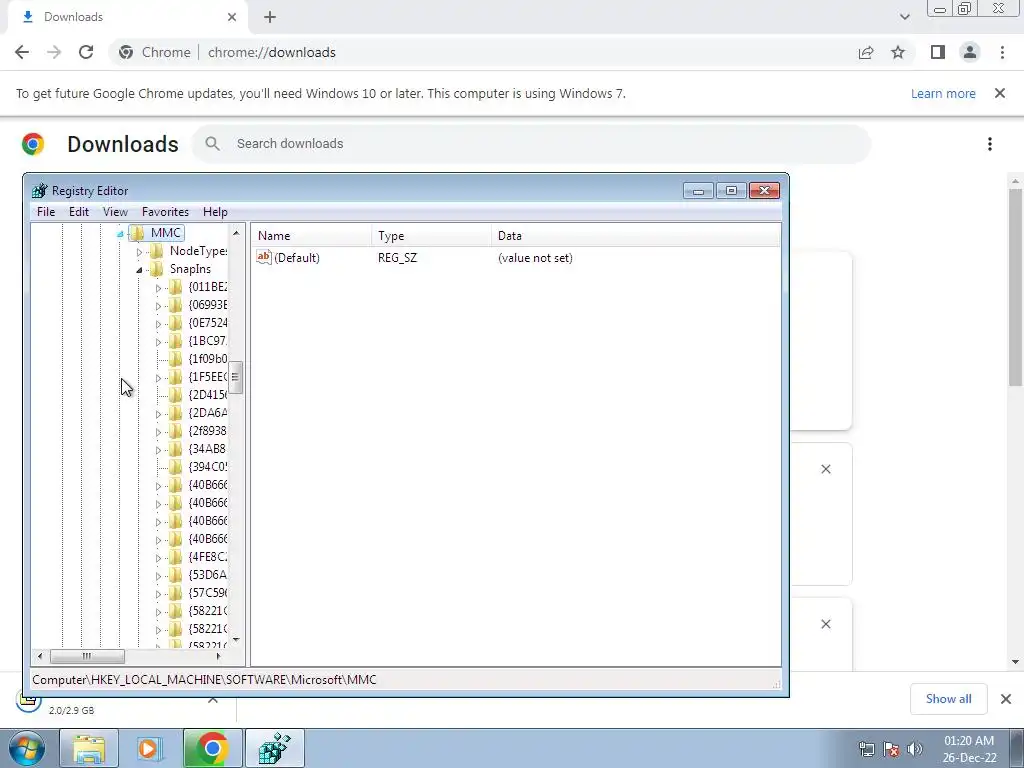Select the {394C0 key folder
Image resolution: width=1024 pixels, height=768 pixels.
point(176,466)
